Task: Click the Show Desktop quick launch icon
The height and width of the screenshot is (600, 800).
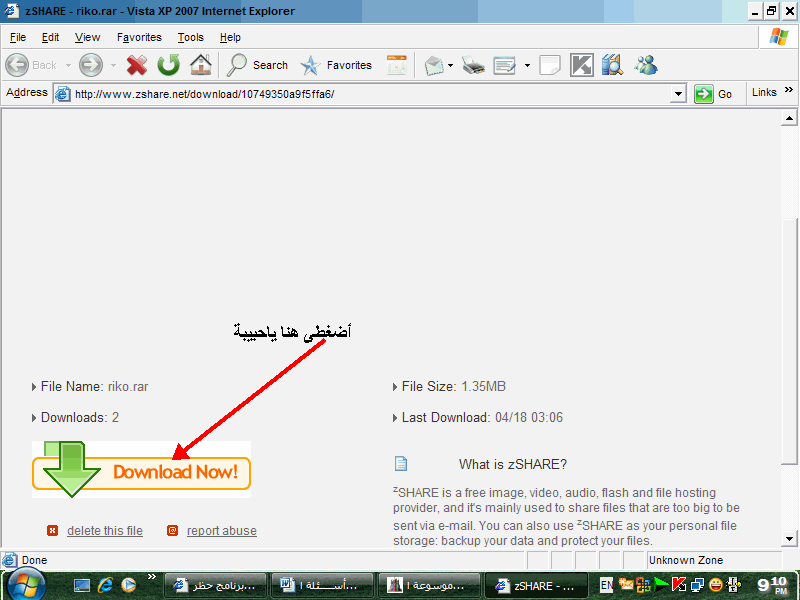Action: click(82, 585)
